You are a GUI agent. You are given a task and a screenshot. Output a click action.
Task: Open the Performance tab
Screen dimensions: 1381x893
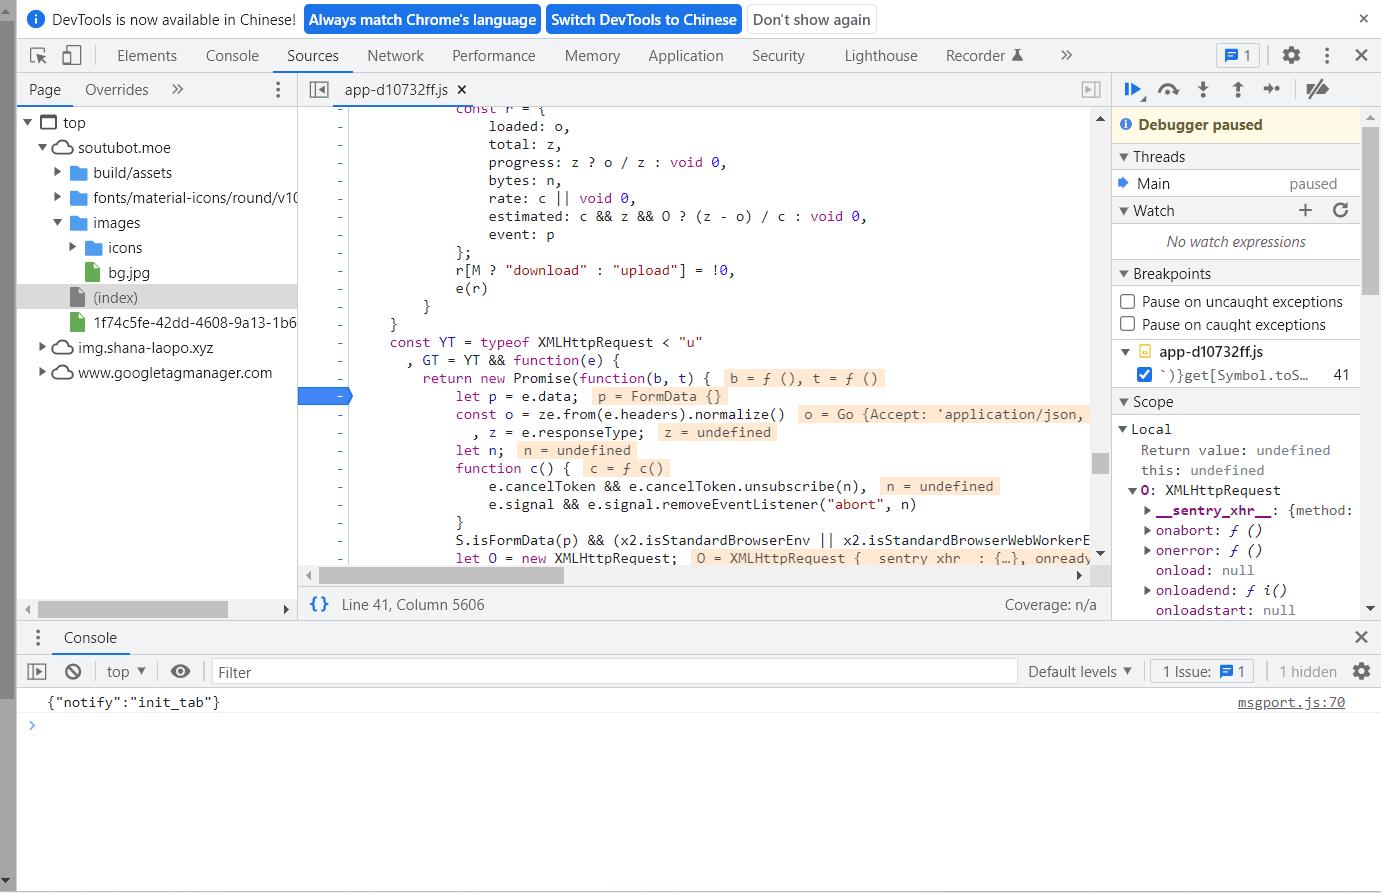494,56
